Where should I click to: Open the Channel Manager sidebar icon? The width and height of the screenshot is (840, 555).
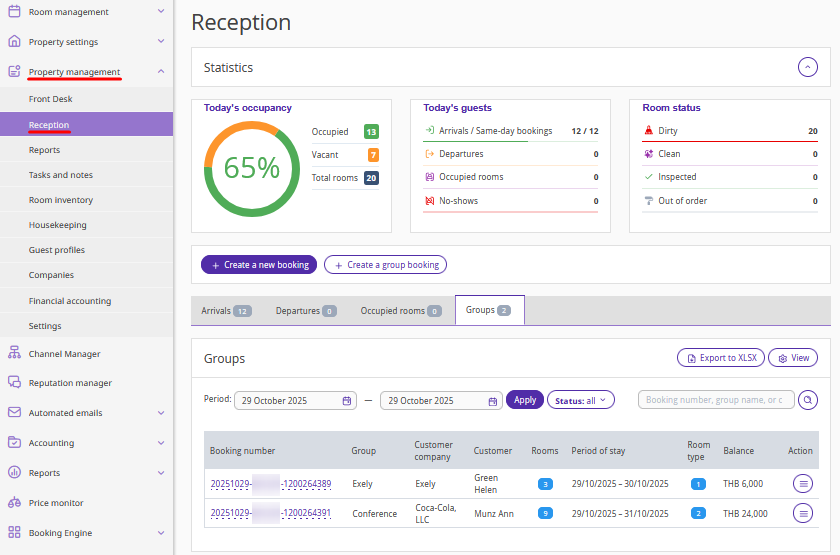coord(14,353)
